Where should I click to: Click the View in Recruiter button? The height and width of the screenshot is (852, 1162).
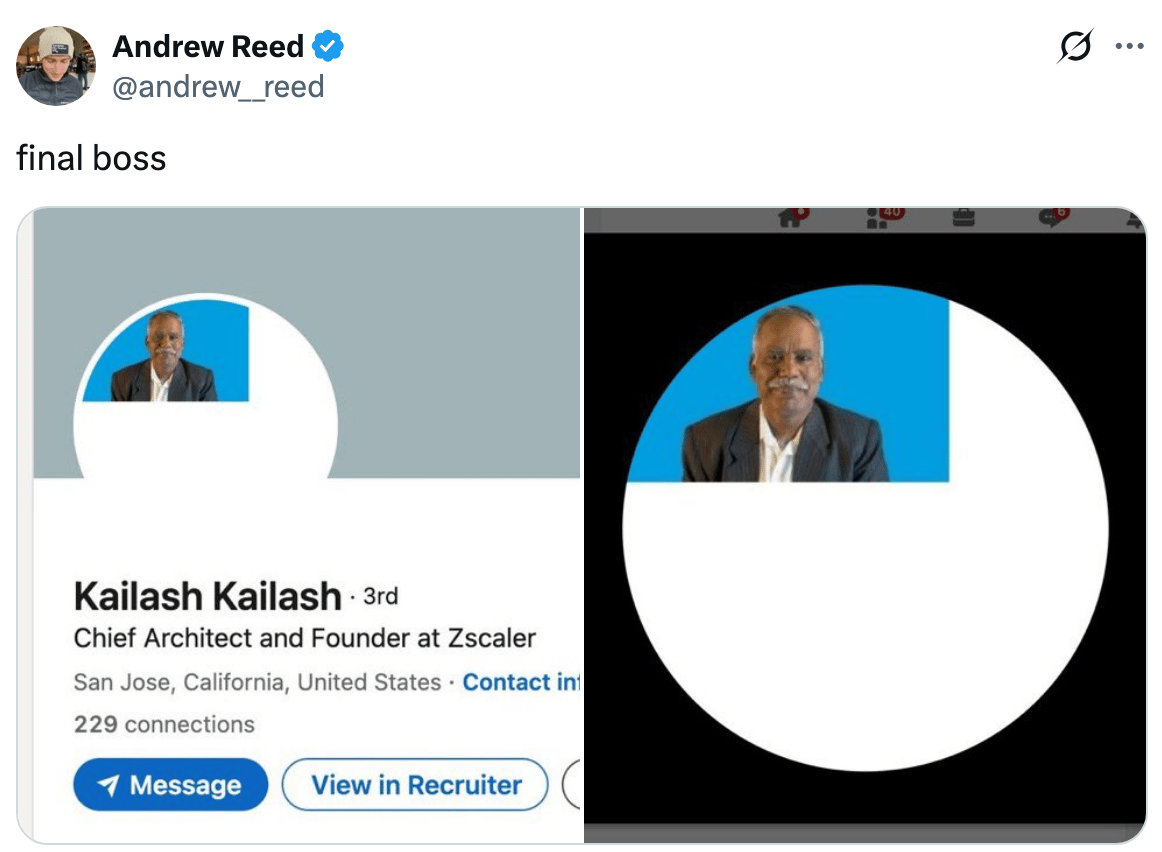coord(415,785)
